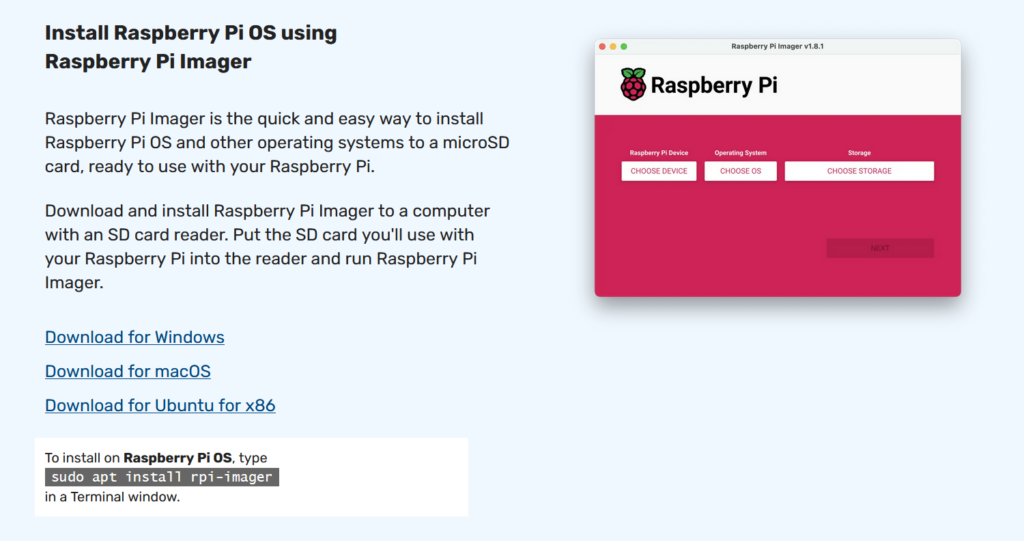Open the CHOOSE OS selector

tap(740, 171)
